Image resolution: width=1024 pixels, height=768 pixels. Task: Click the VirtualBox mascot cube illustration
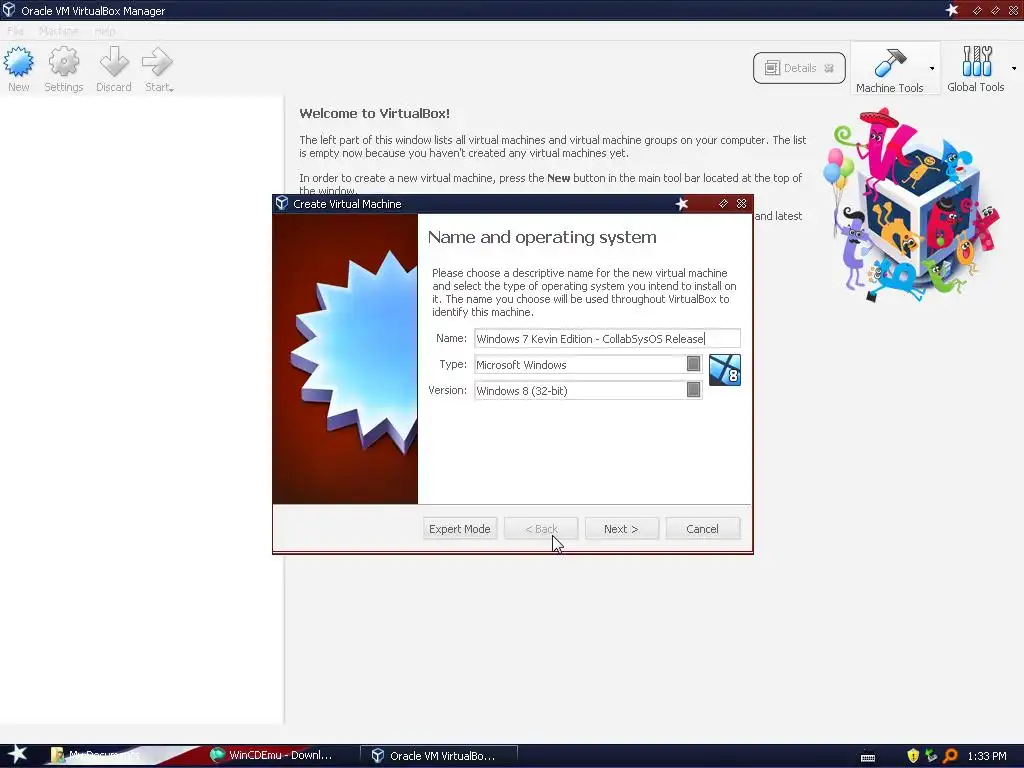point(911,204)
